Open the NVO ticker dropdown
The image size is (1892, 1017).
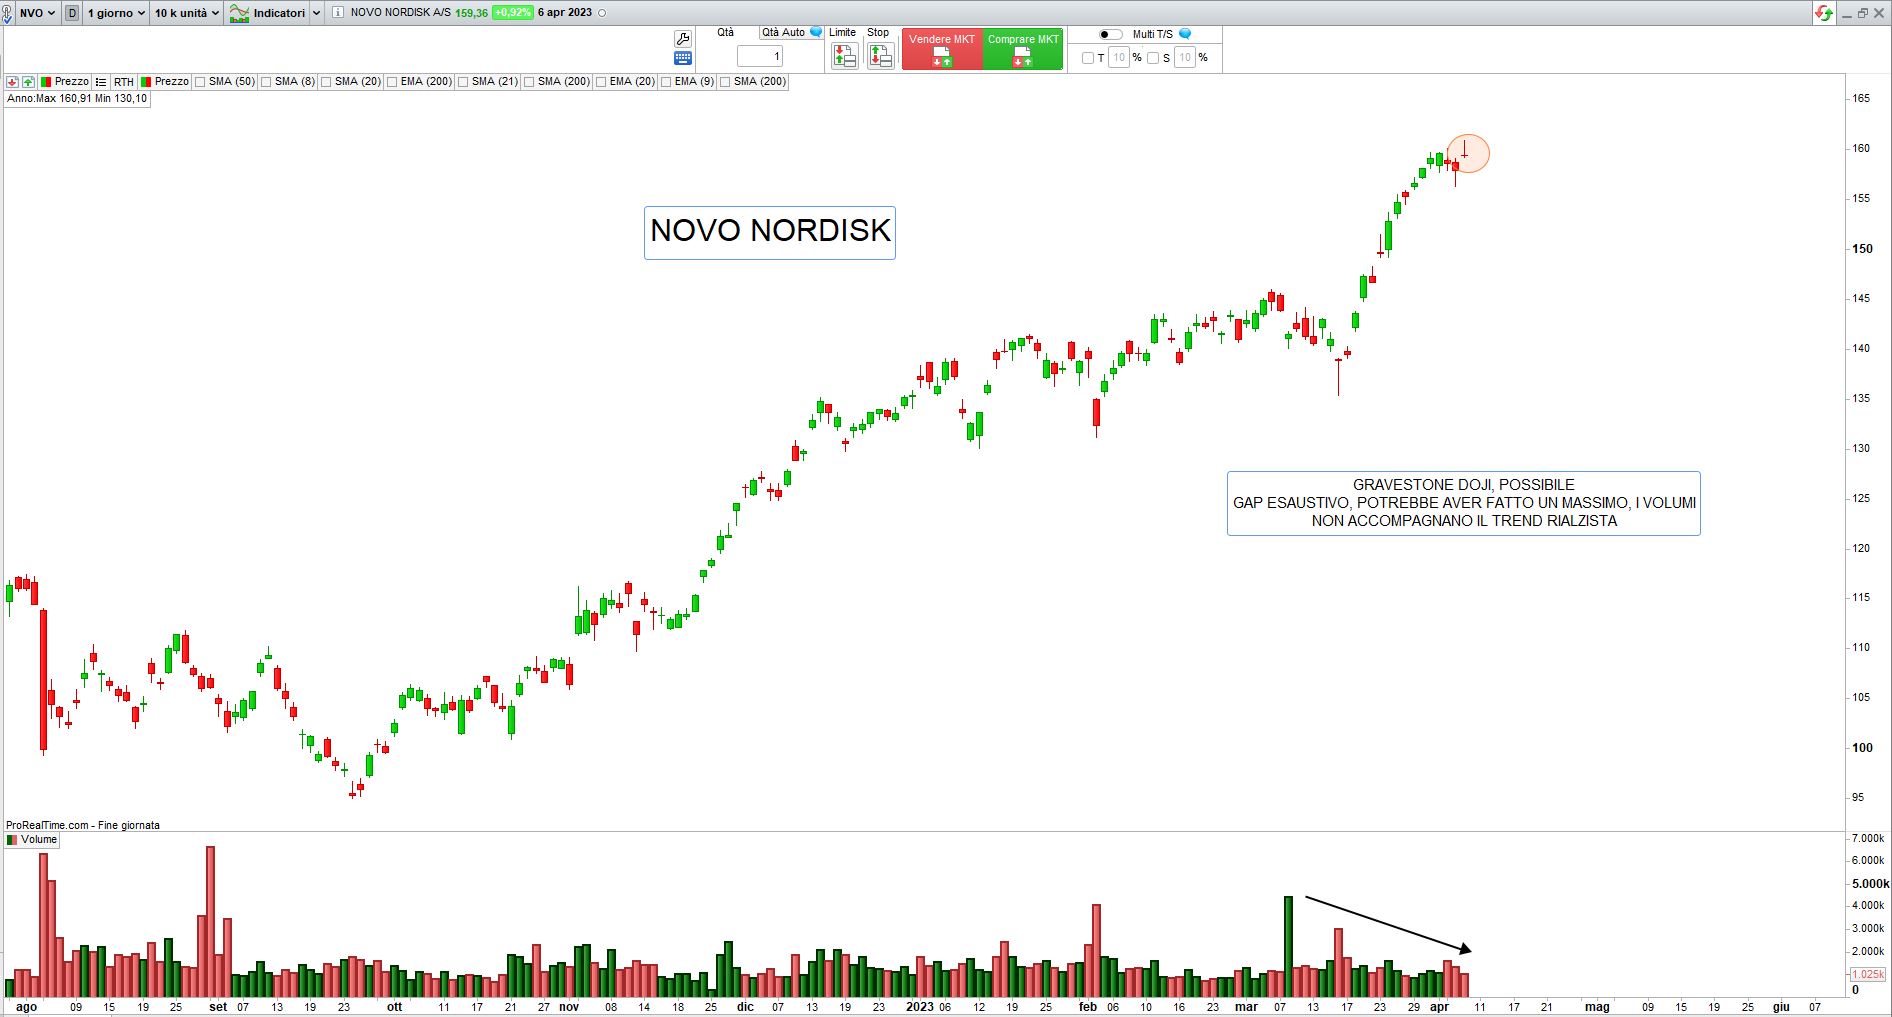coord(38,13)
